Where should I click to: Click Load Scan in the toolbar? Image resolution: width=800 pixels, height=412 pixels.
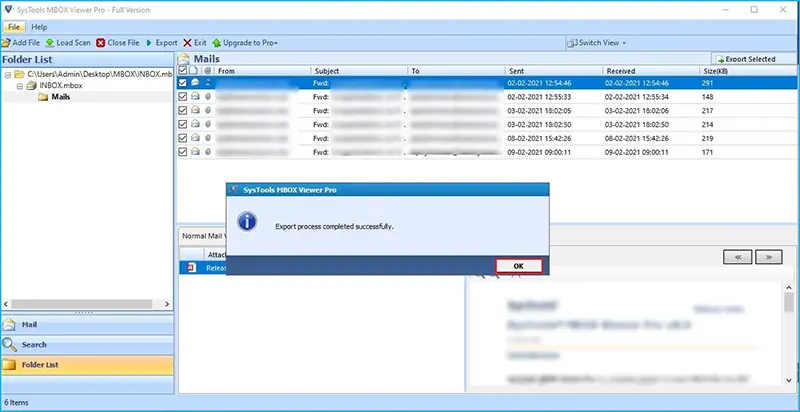pos(68,43)
